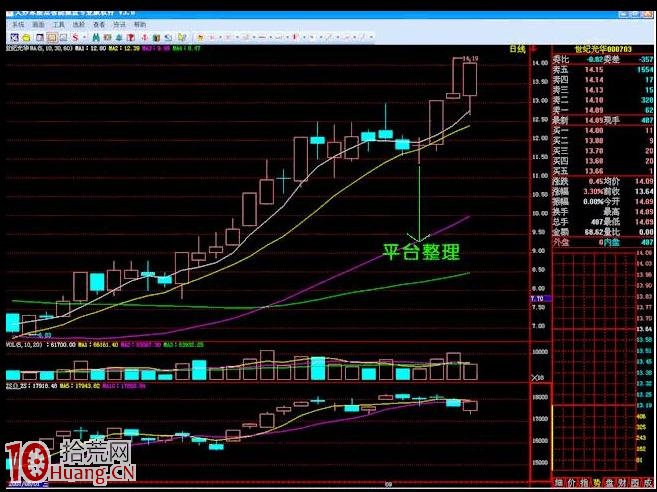Click the green binoculars search icon

(96, 38)
